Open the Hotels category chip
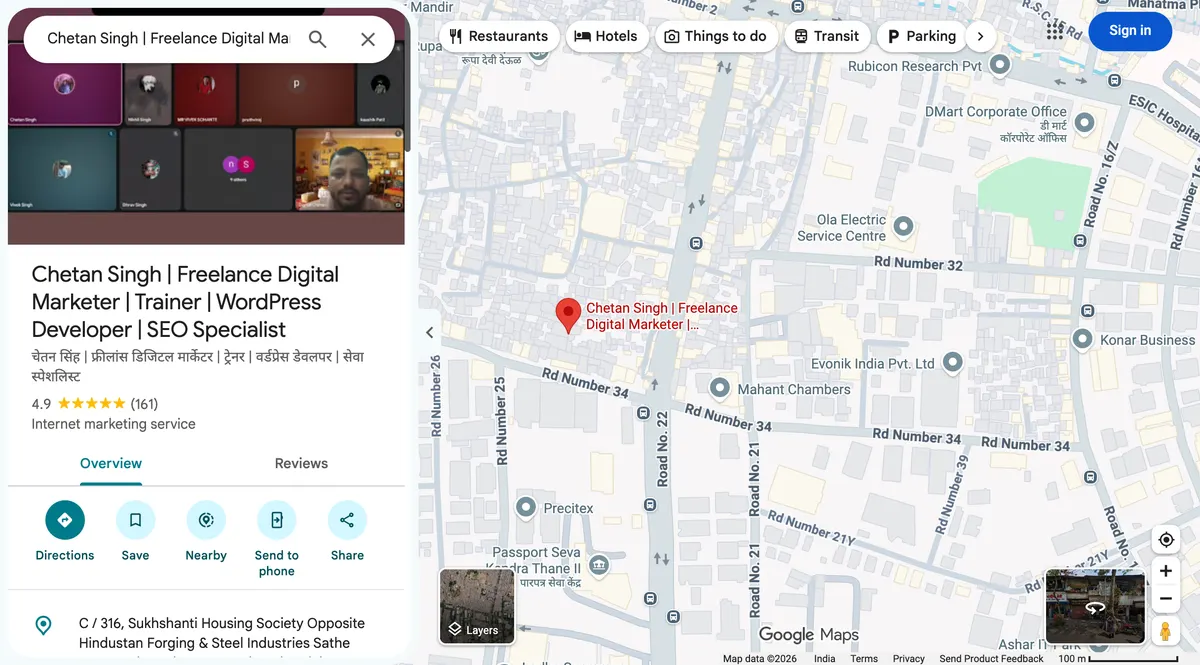 tap(606, 36)
